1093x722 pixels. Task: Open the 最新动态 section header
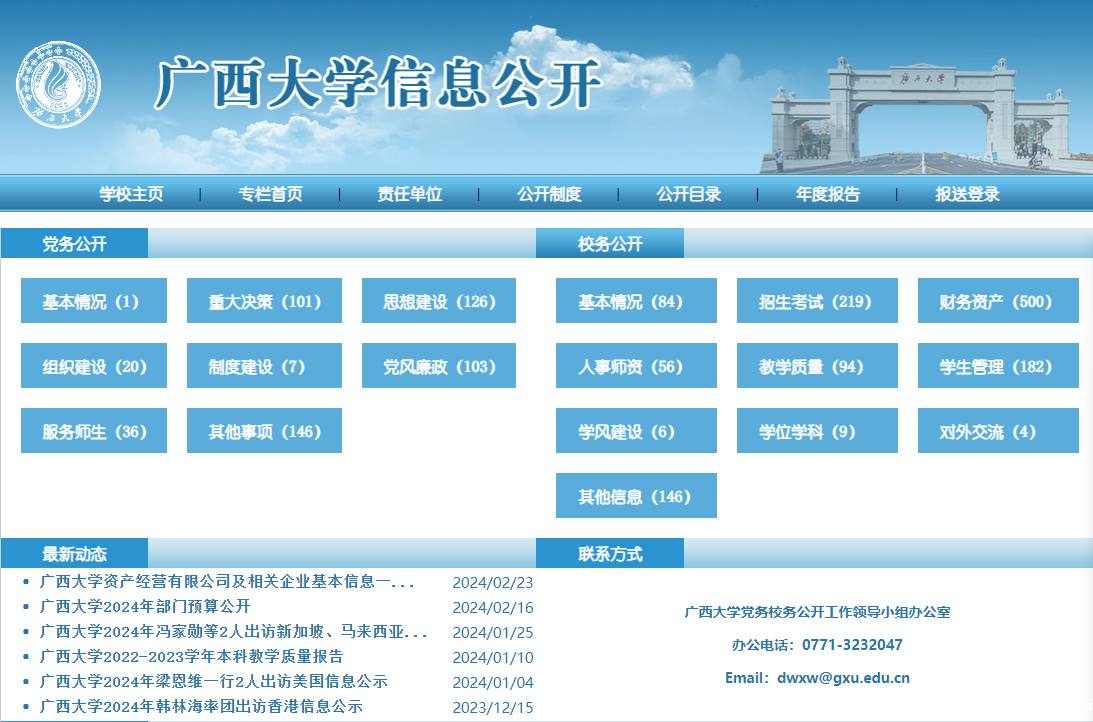tap(75, 553)
